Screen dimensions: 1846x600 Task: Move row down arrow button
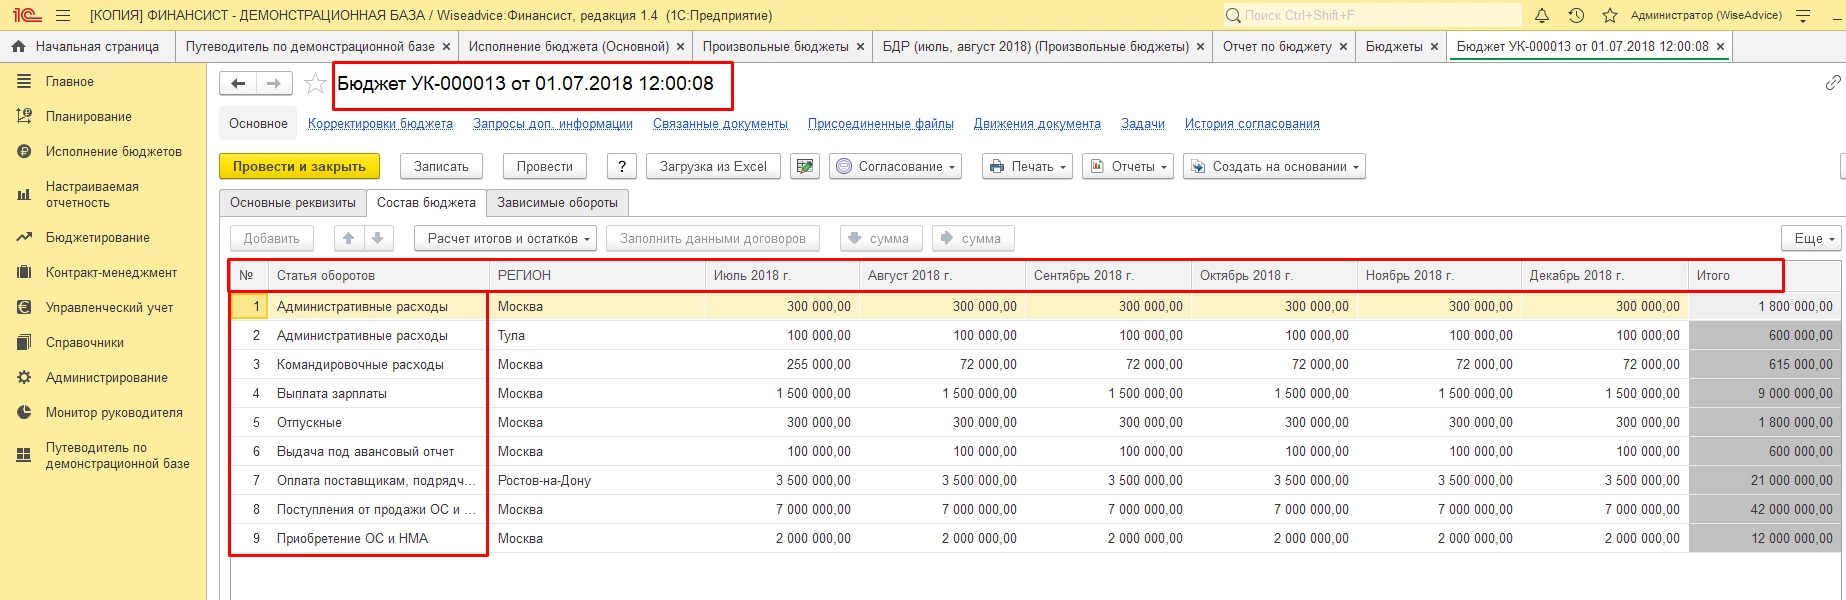coord(377,238)
